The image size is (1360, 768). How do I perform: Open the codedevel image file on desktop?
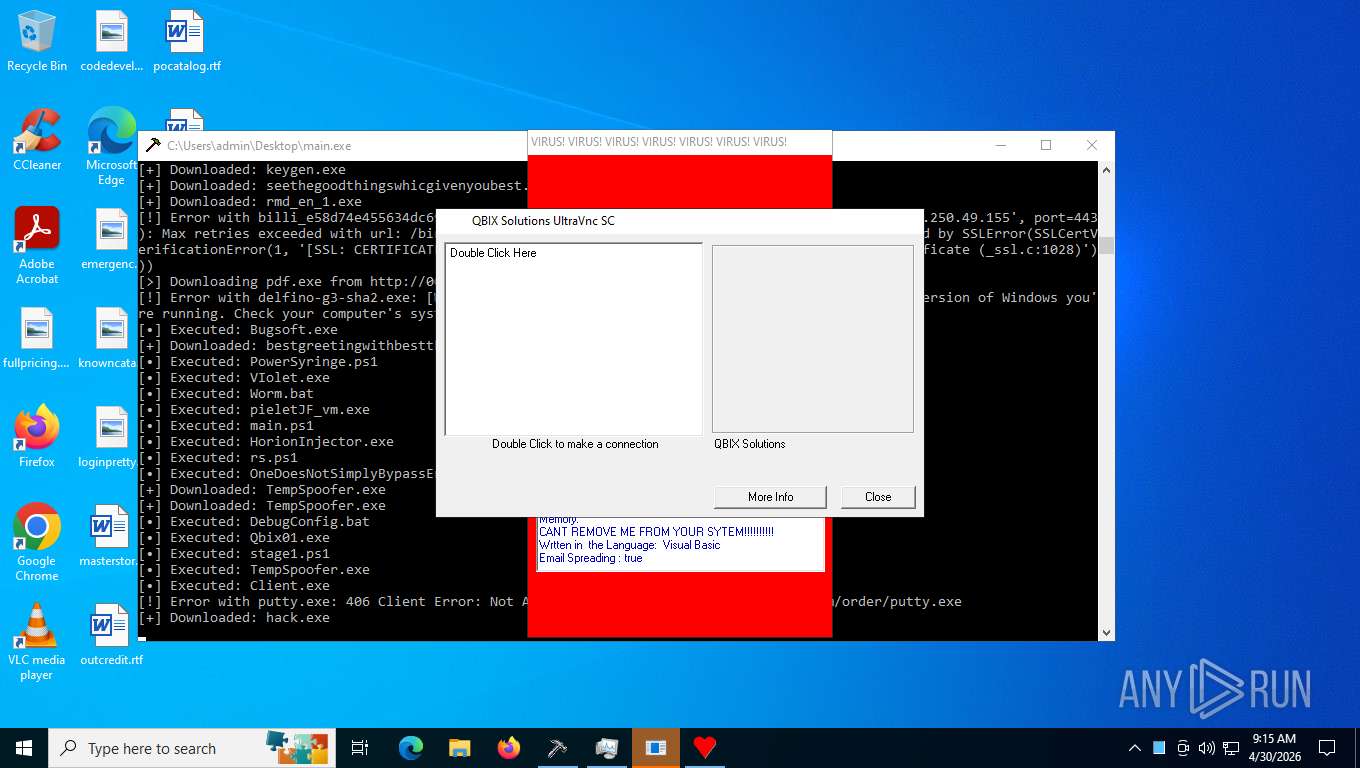pyautogui.click(x=111, y=41)
